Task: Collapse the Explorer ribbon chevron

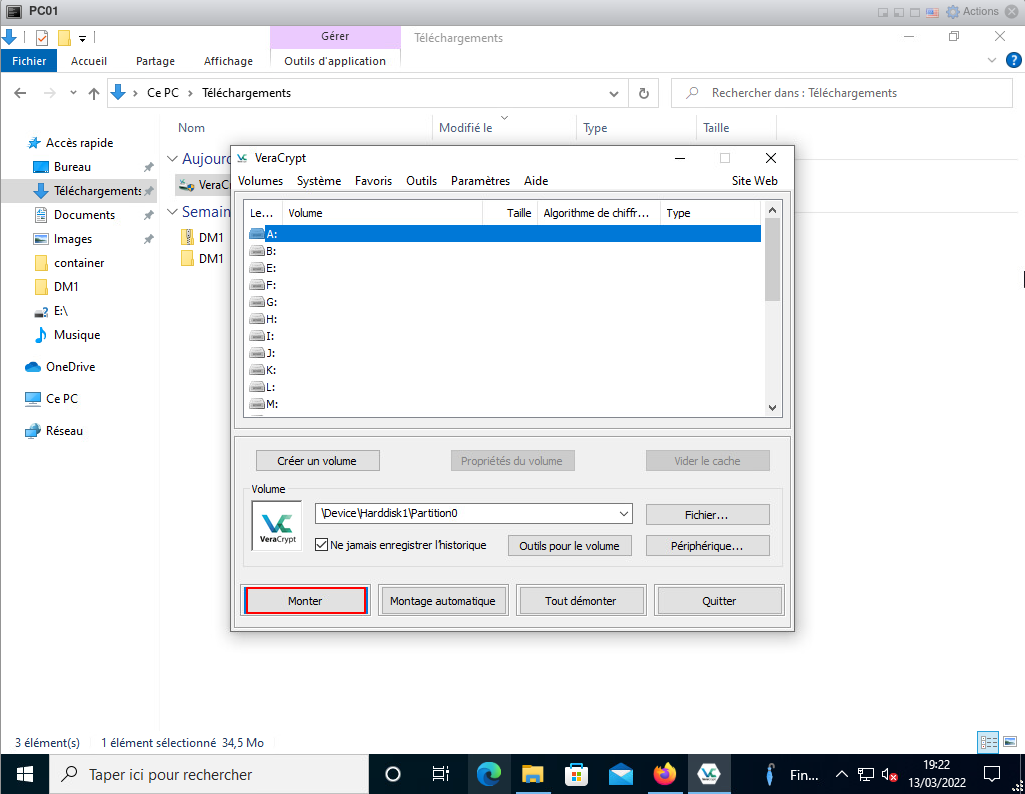Action: (x=992, y=61)
